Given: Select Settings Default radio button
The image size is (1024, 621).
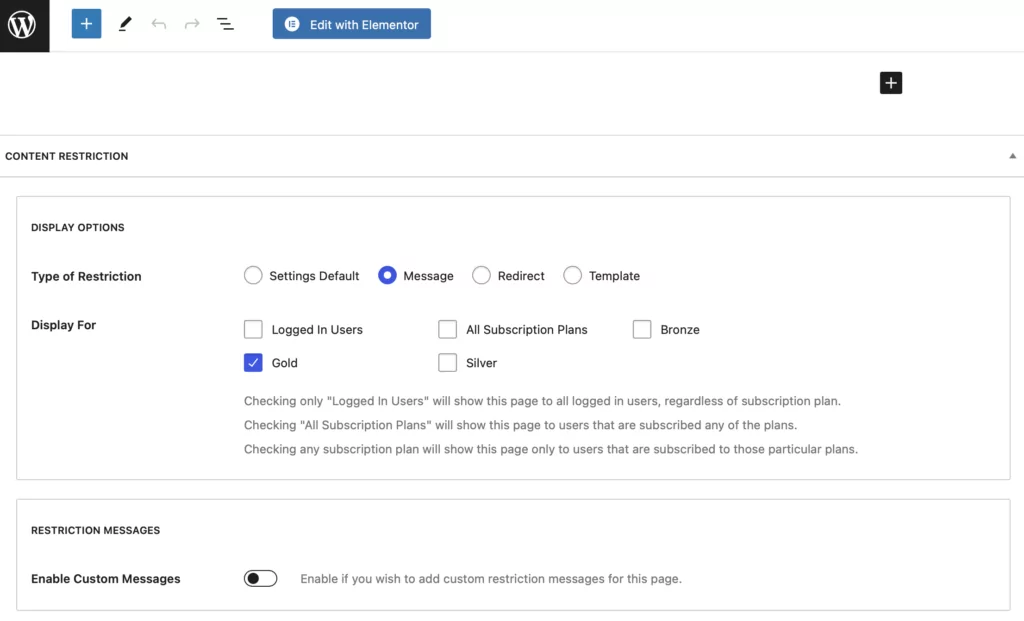Looking at the screenshot, I should click(x=253, y=276).
